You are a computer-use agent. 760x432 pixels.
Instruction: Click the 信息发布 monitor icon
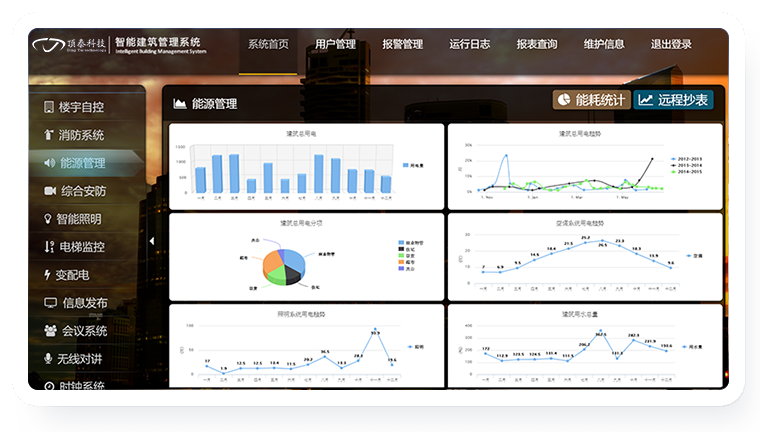[48, 303]
